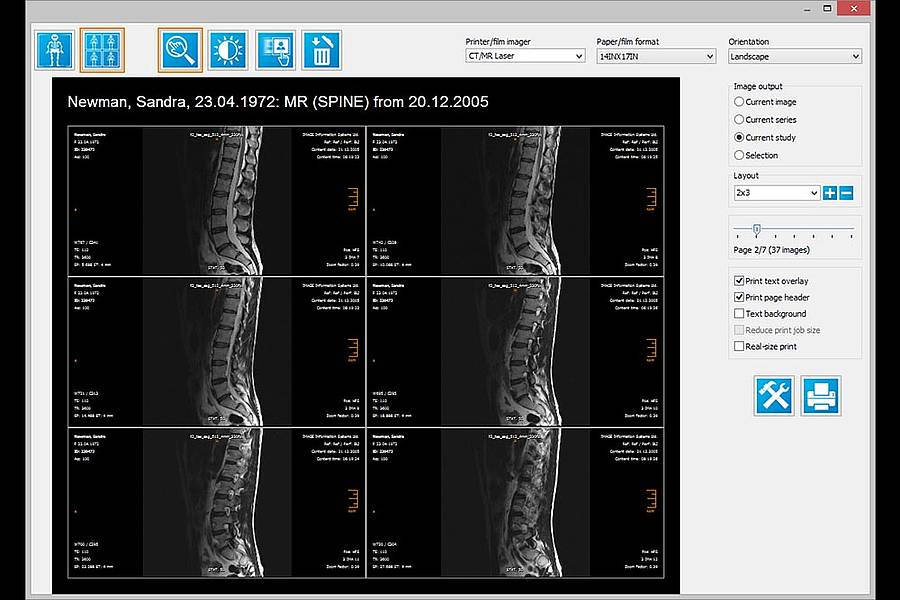Click the trash can delete icon
Screen dimensions: 900x600
322,50
